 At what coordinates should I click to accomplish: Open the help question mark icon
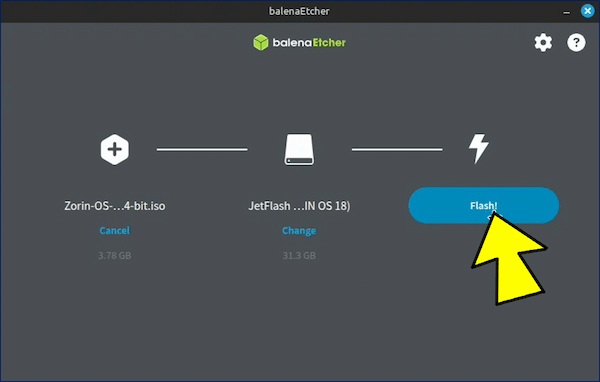pyautogui.click(x=576, y=42)
